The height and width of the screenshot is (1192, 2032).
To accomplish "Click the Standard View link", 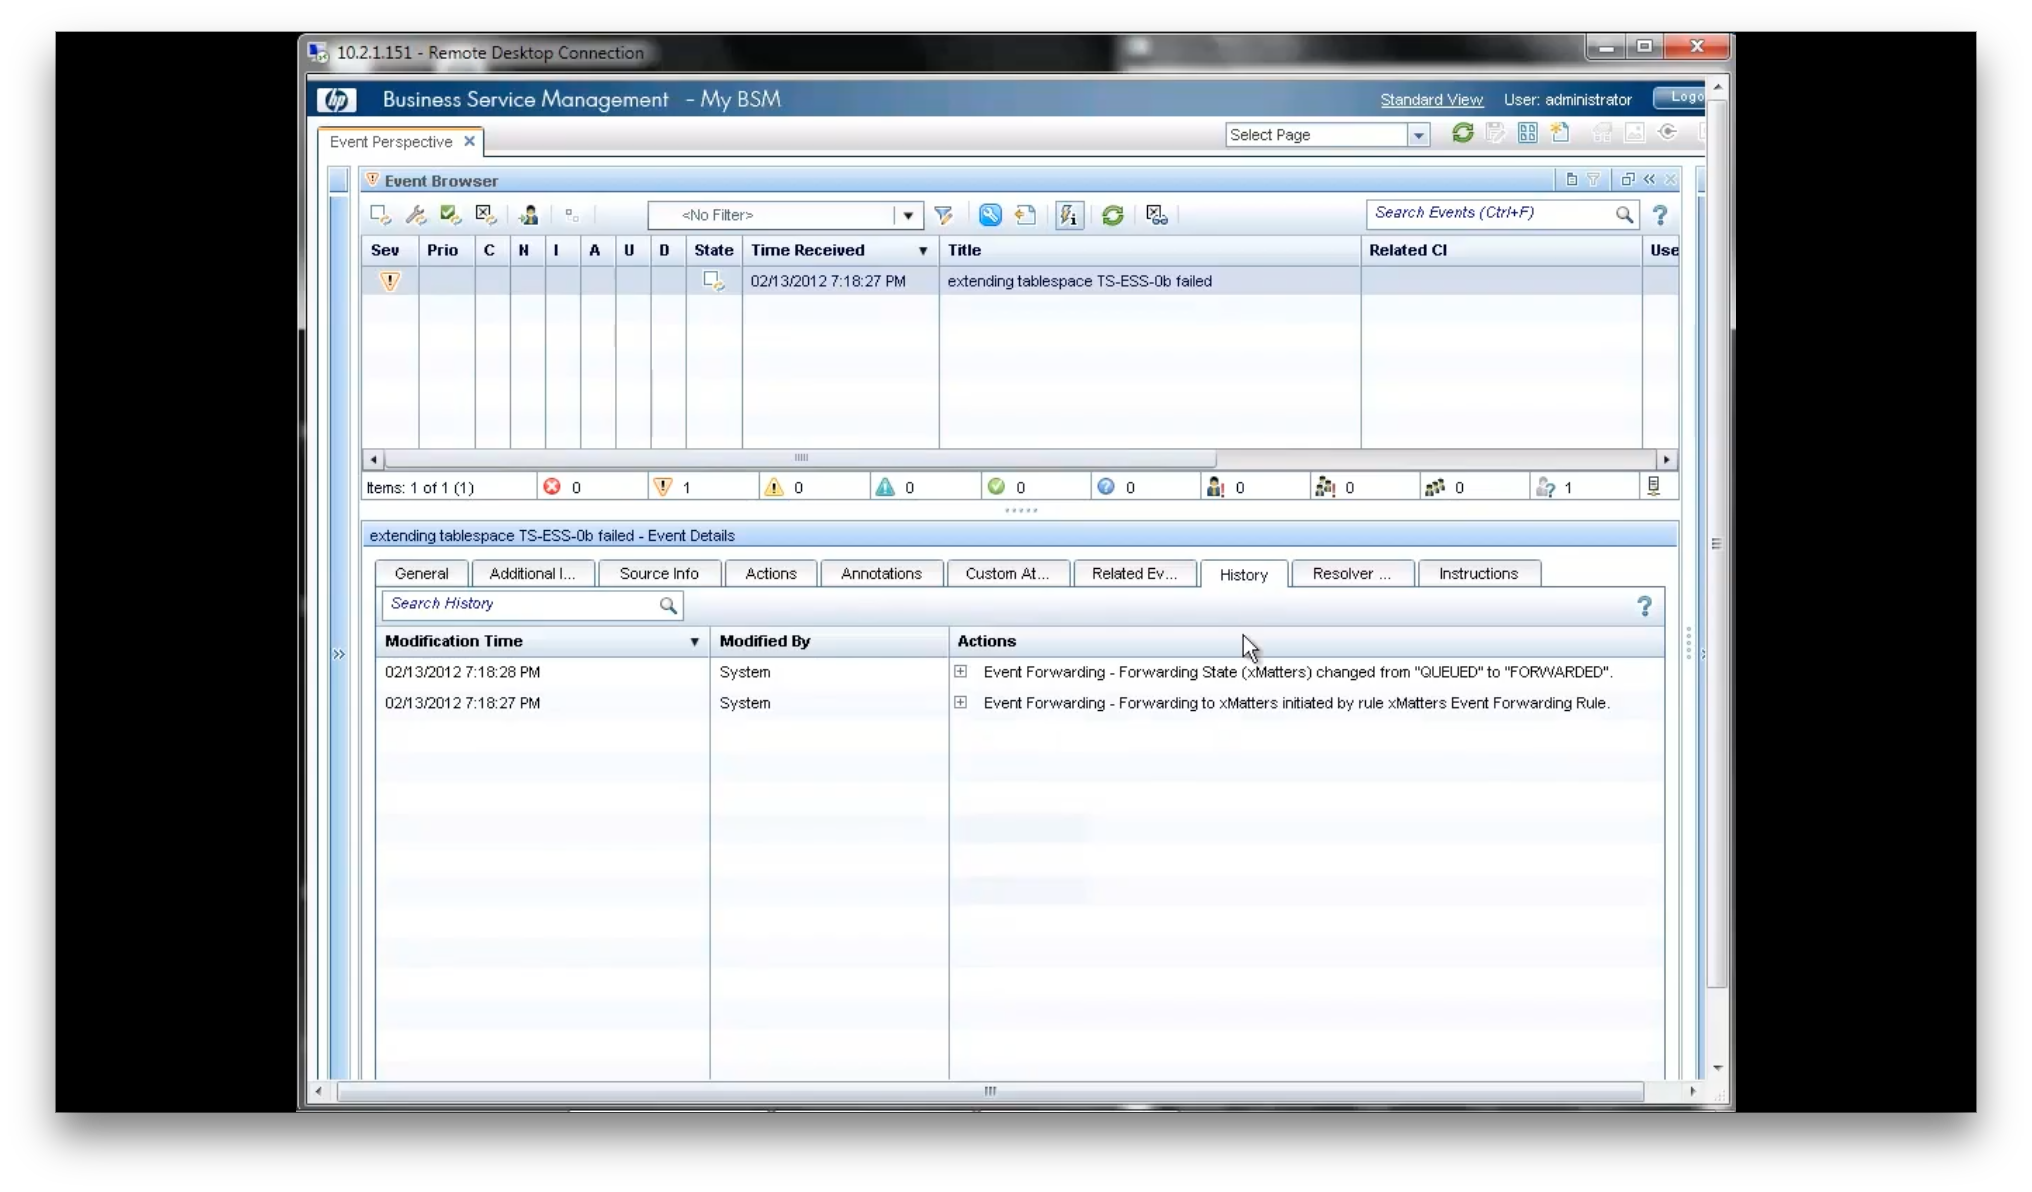I will pyautogui.click(x=1430, y=100).
